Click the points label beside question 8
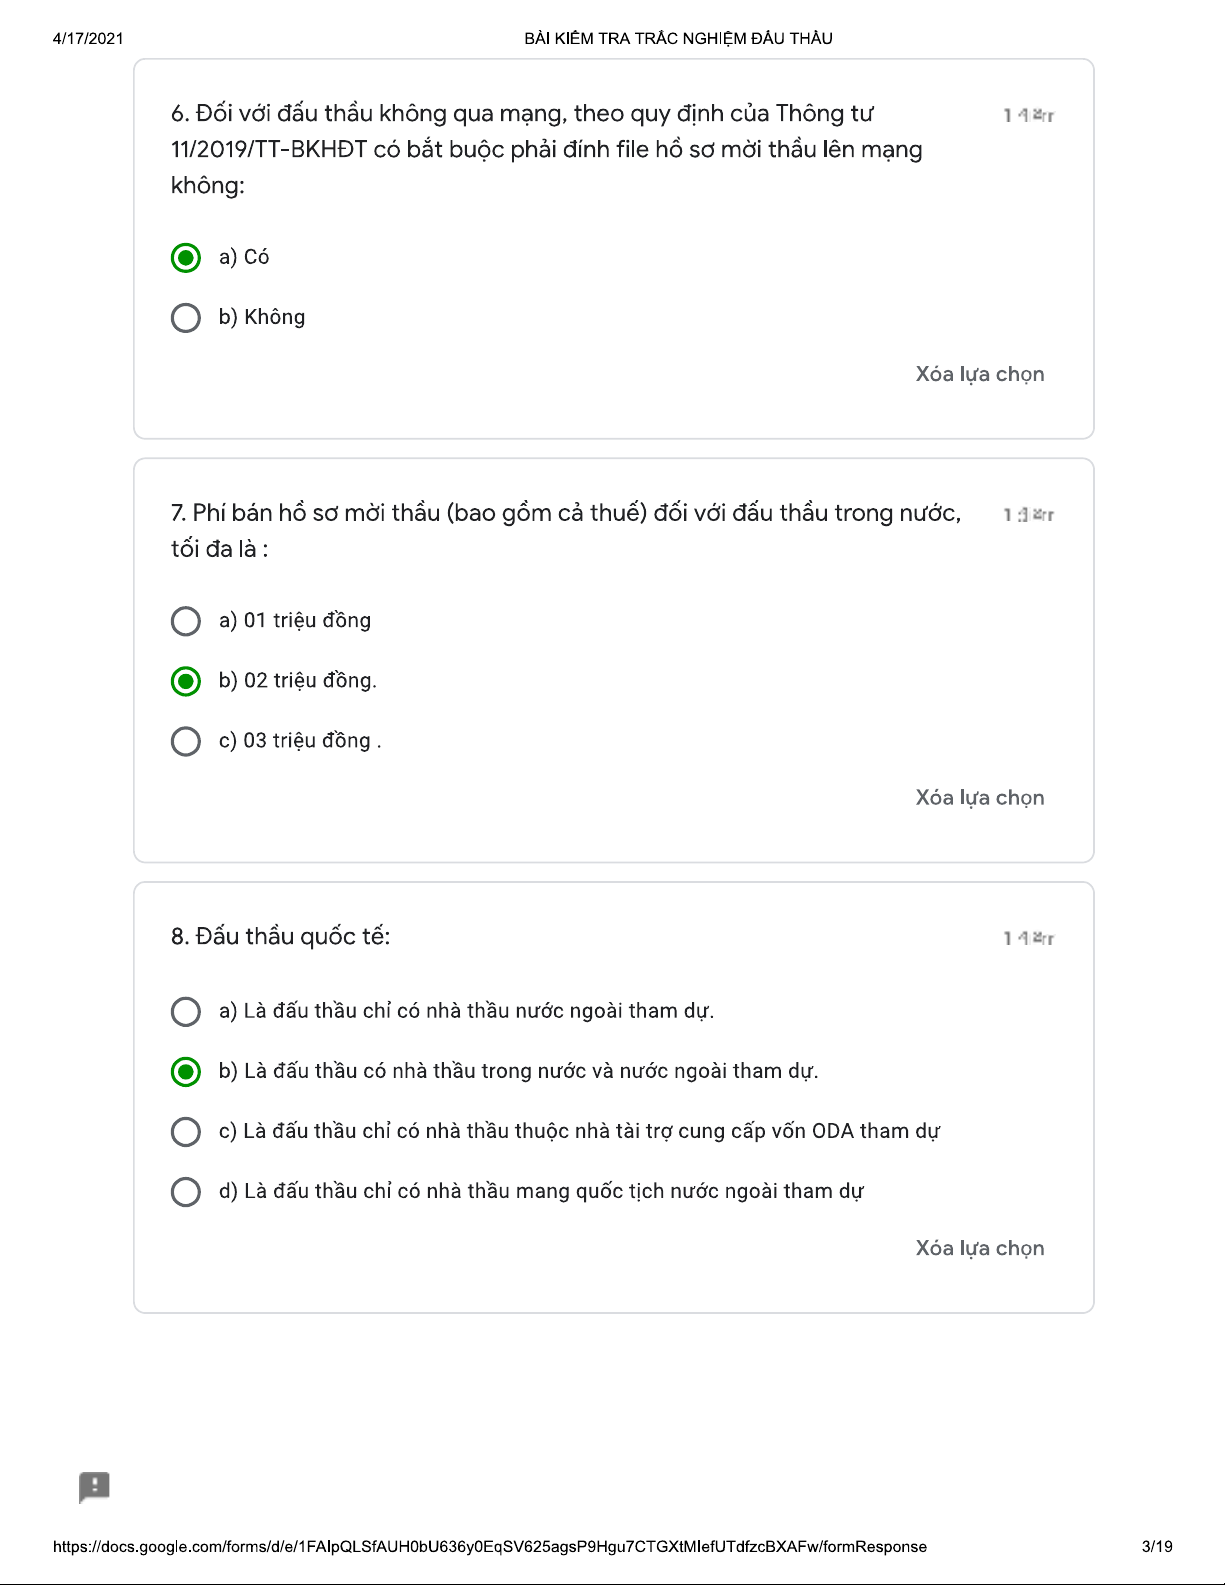The height and width of the screenshot is (1585, 1225). tap(1028, 938)
